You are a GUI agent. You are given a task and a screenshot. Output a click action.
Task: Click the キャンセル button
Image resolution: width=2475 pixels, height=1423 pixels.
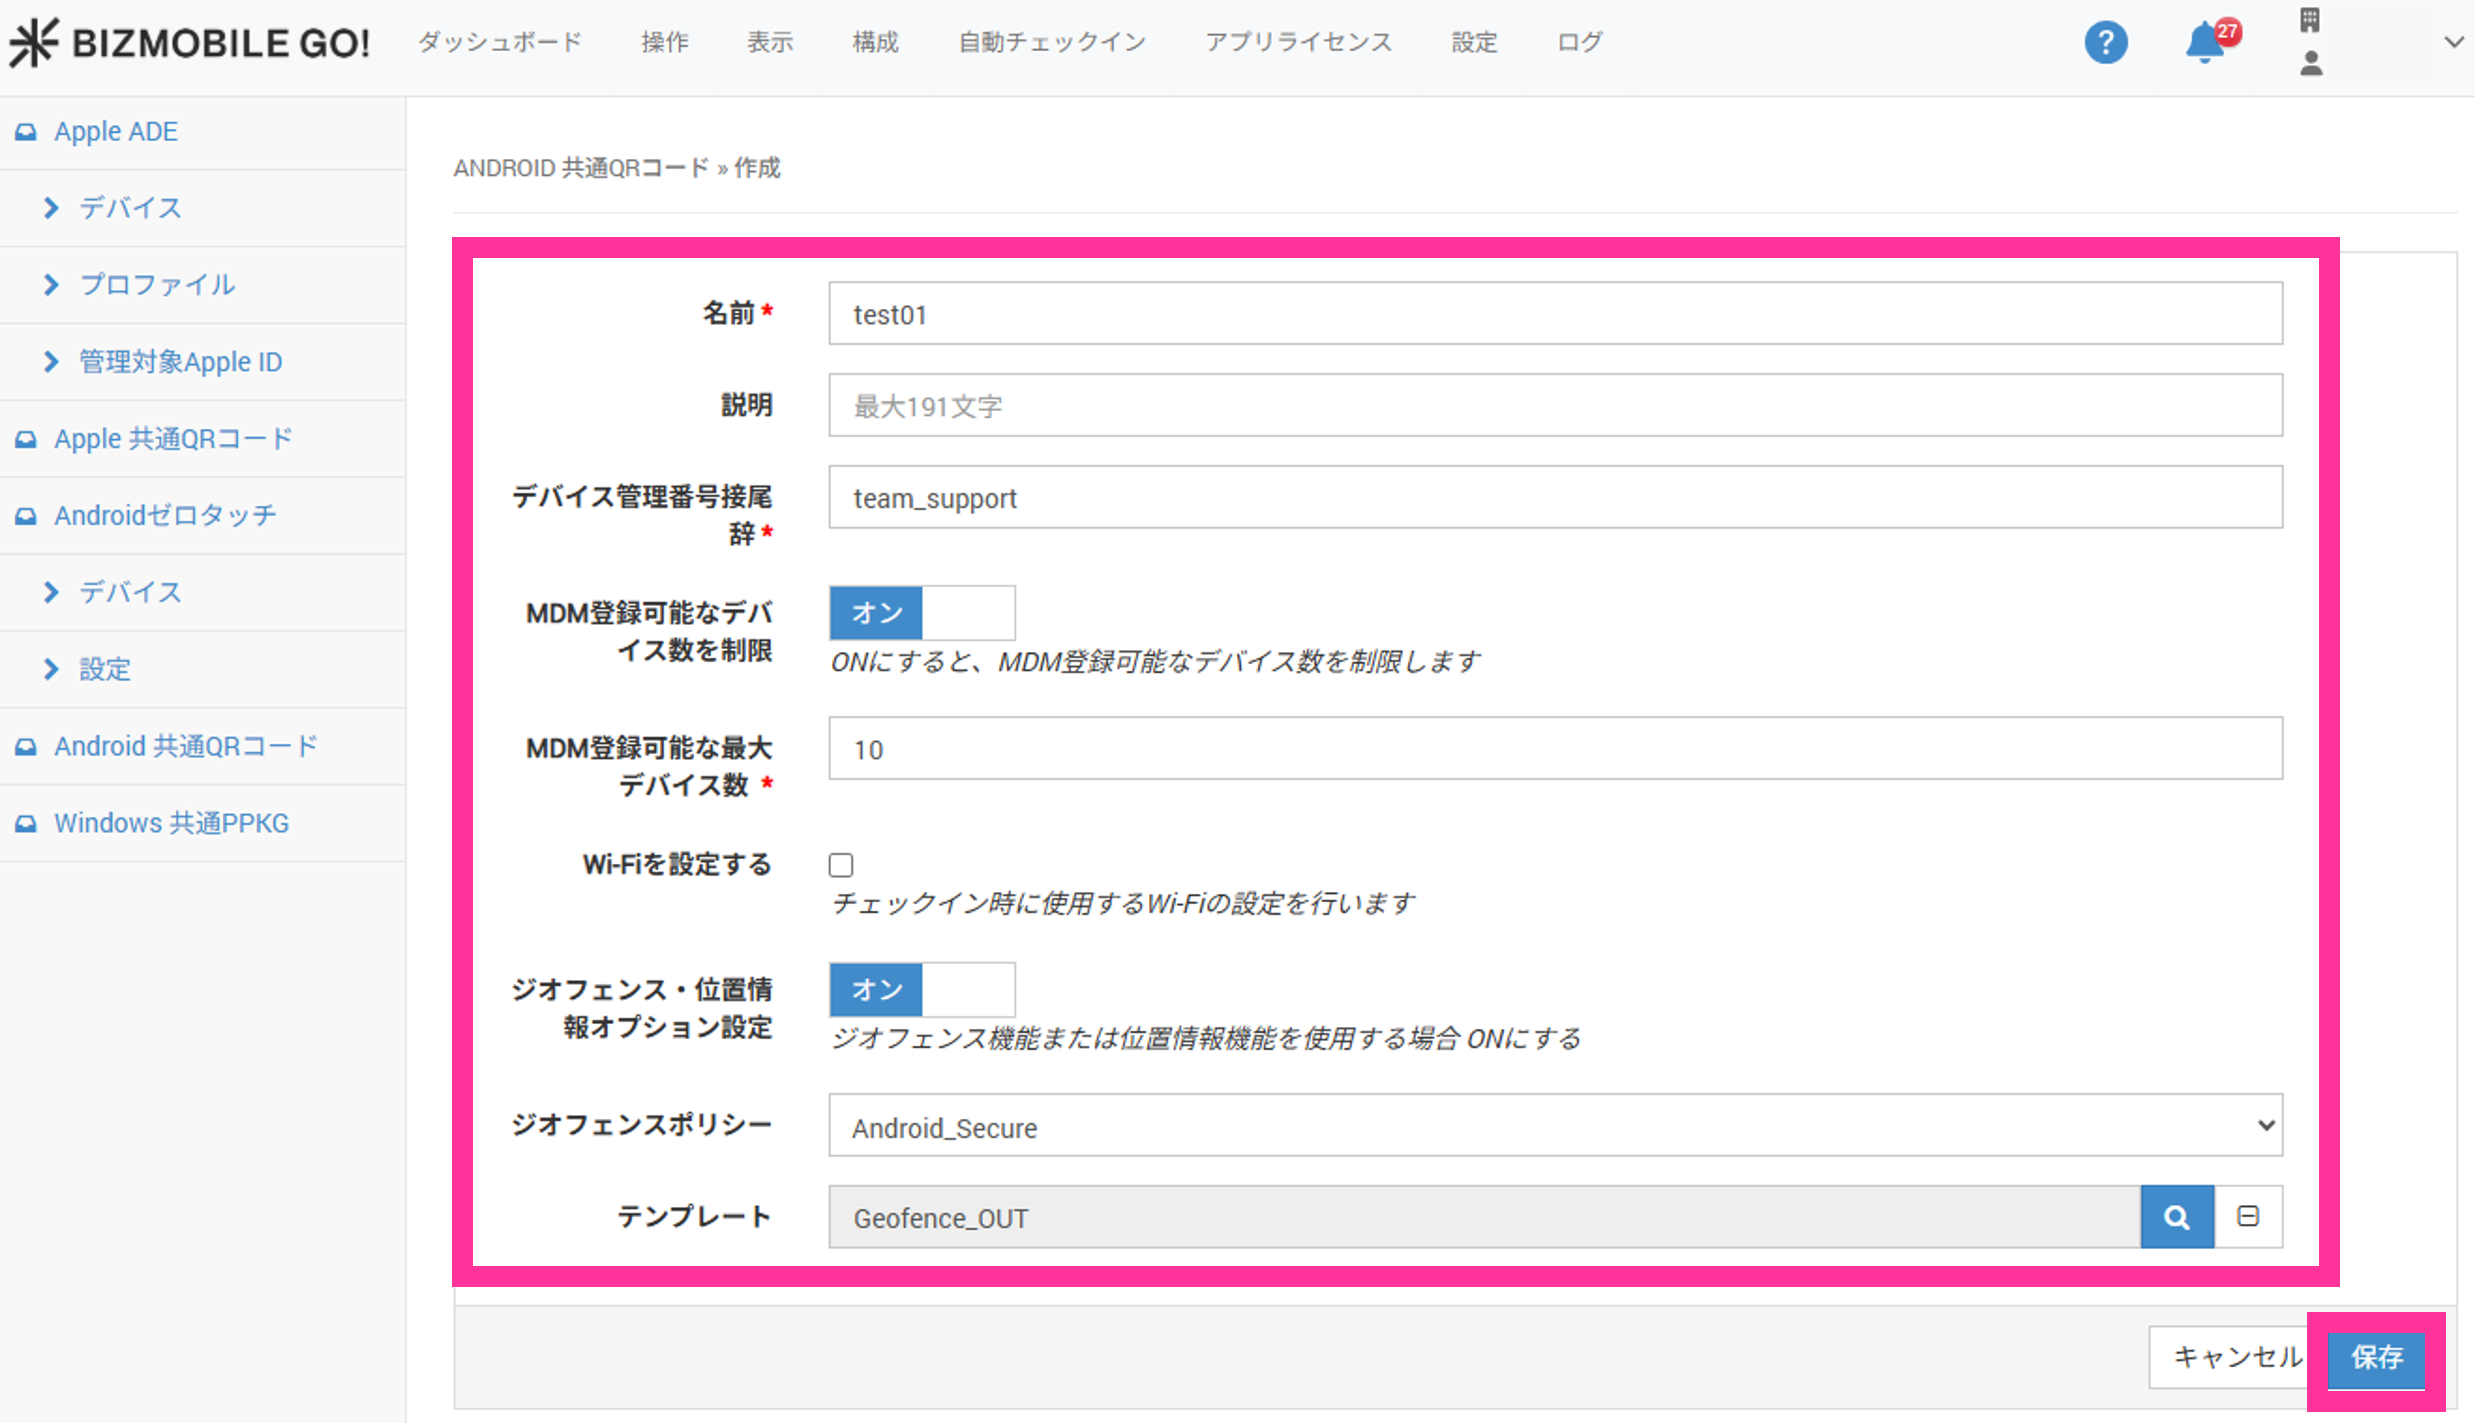coord(2236,1357)
